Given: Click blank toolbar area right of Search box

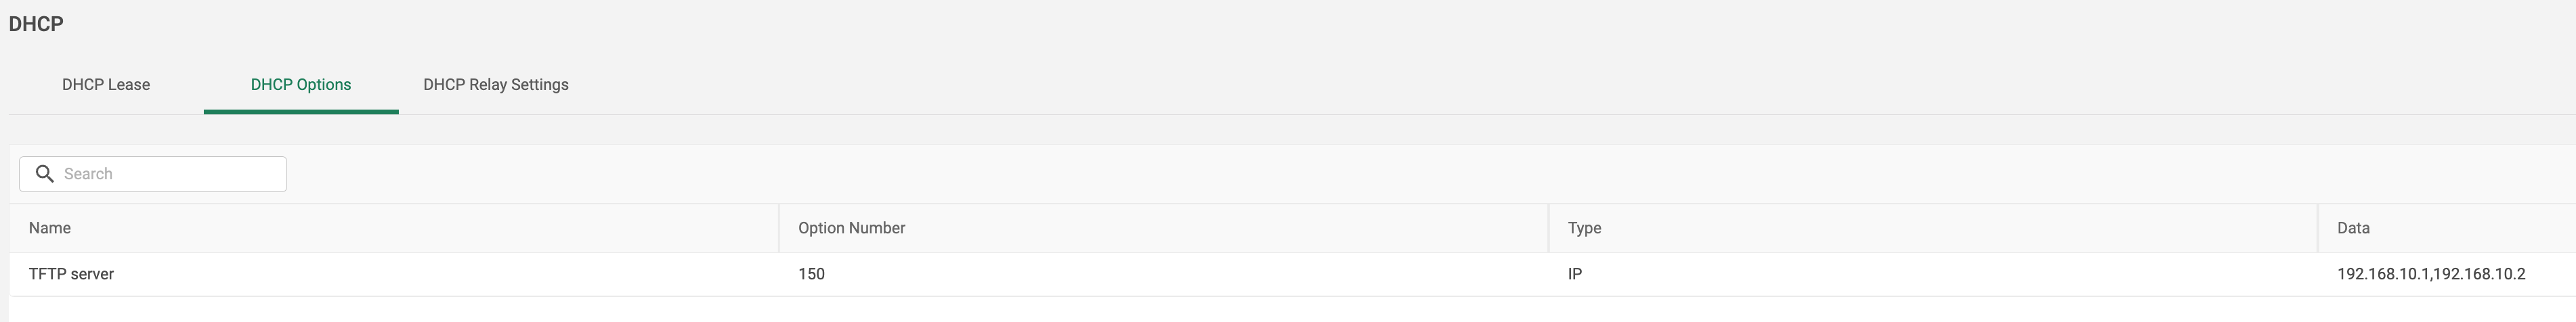Looking at the screenshot, I should 1300,174.
